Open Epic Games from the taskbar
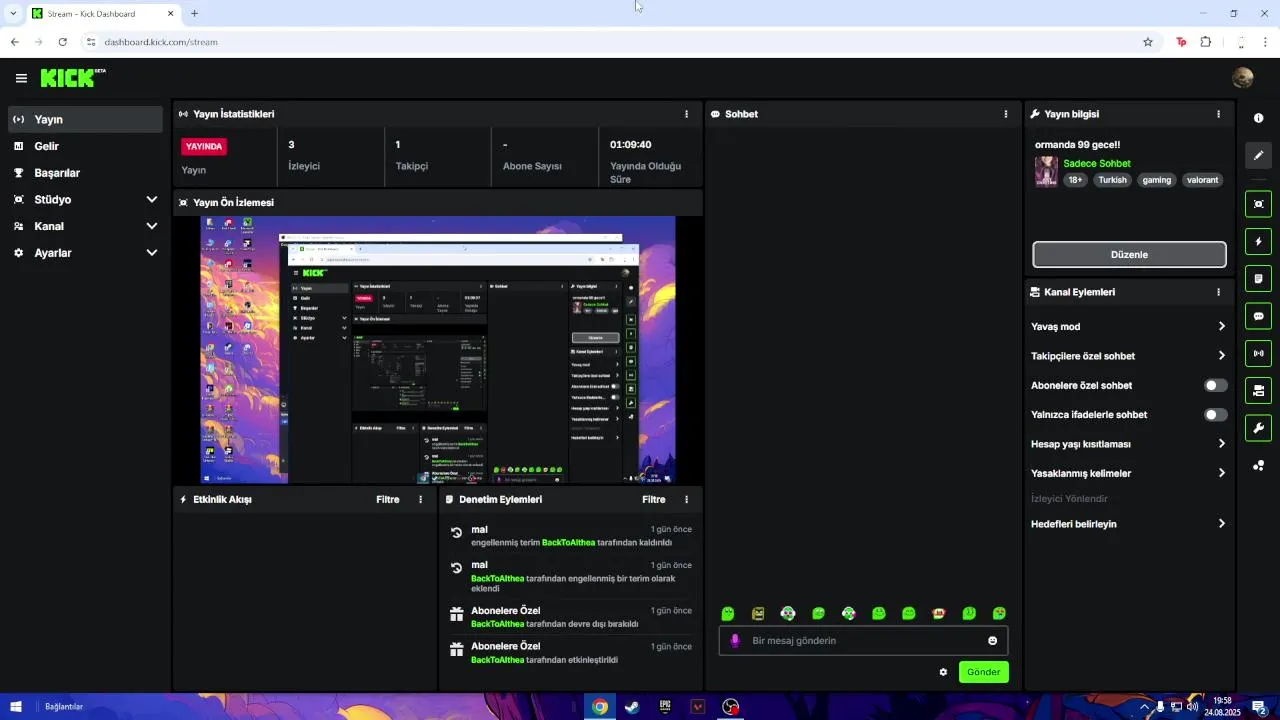The width and height of the screenshot is (1280, 720). 665,707
